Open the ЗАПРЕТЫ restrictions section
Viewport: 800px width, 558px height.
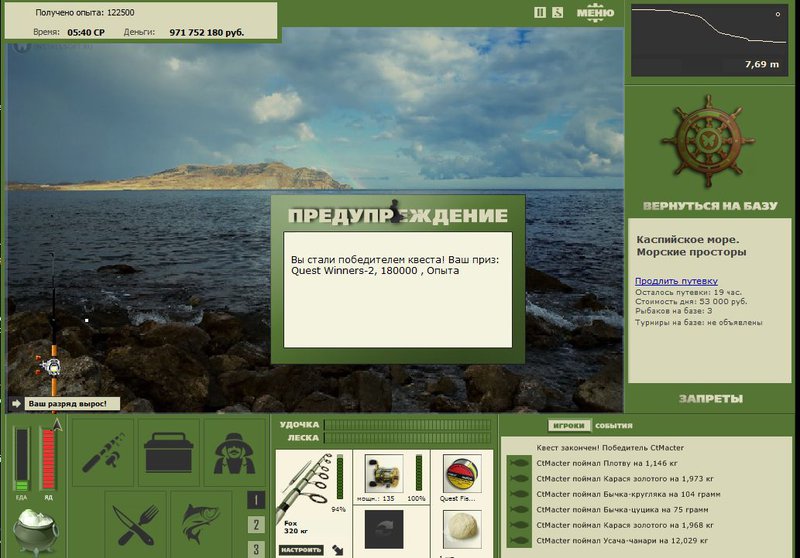pos(711,399)
